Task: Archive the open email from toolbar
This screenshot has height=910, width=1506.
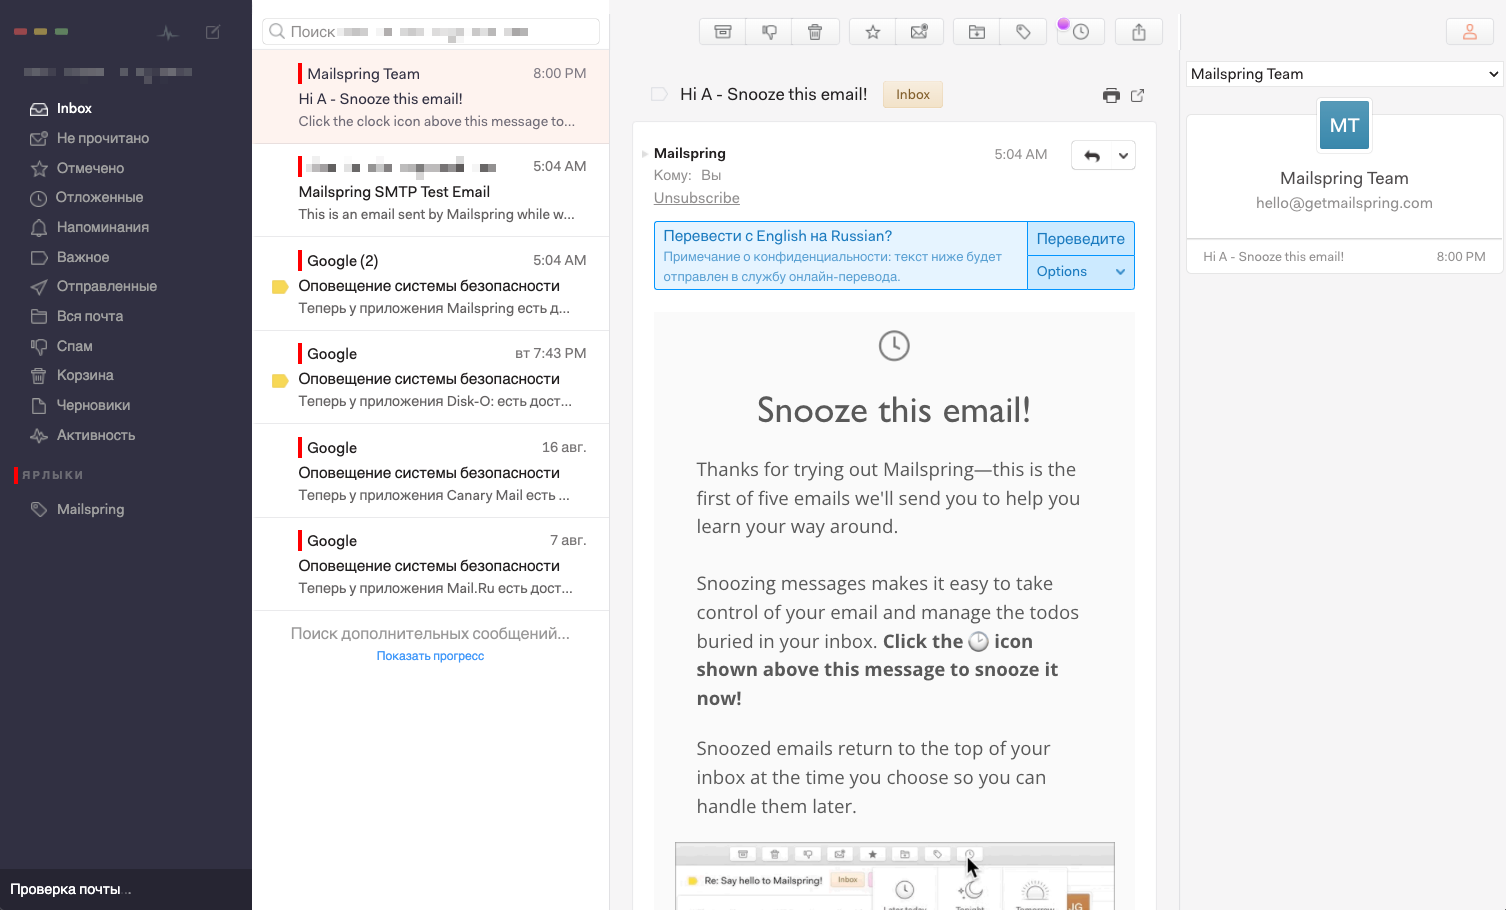Action: 722,32
